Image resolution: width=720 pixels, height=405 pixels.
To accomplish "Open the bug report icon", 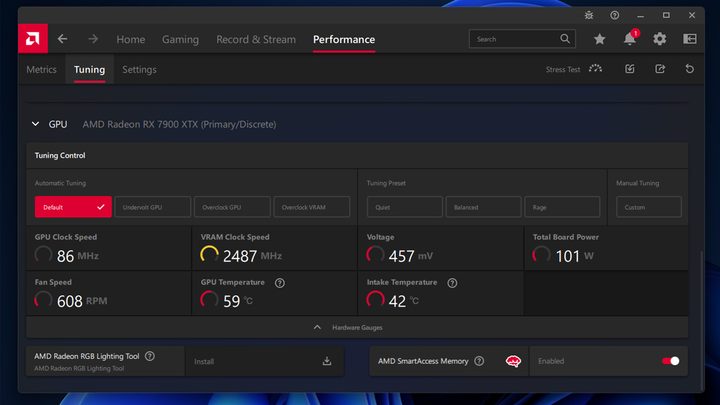I will tap(589, 15).
